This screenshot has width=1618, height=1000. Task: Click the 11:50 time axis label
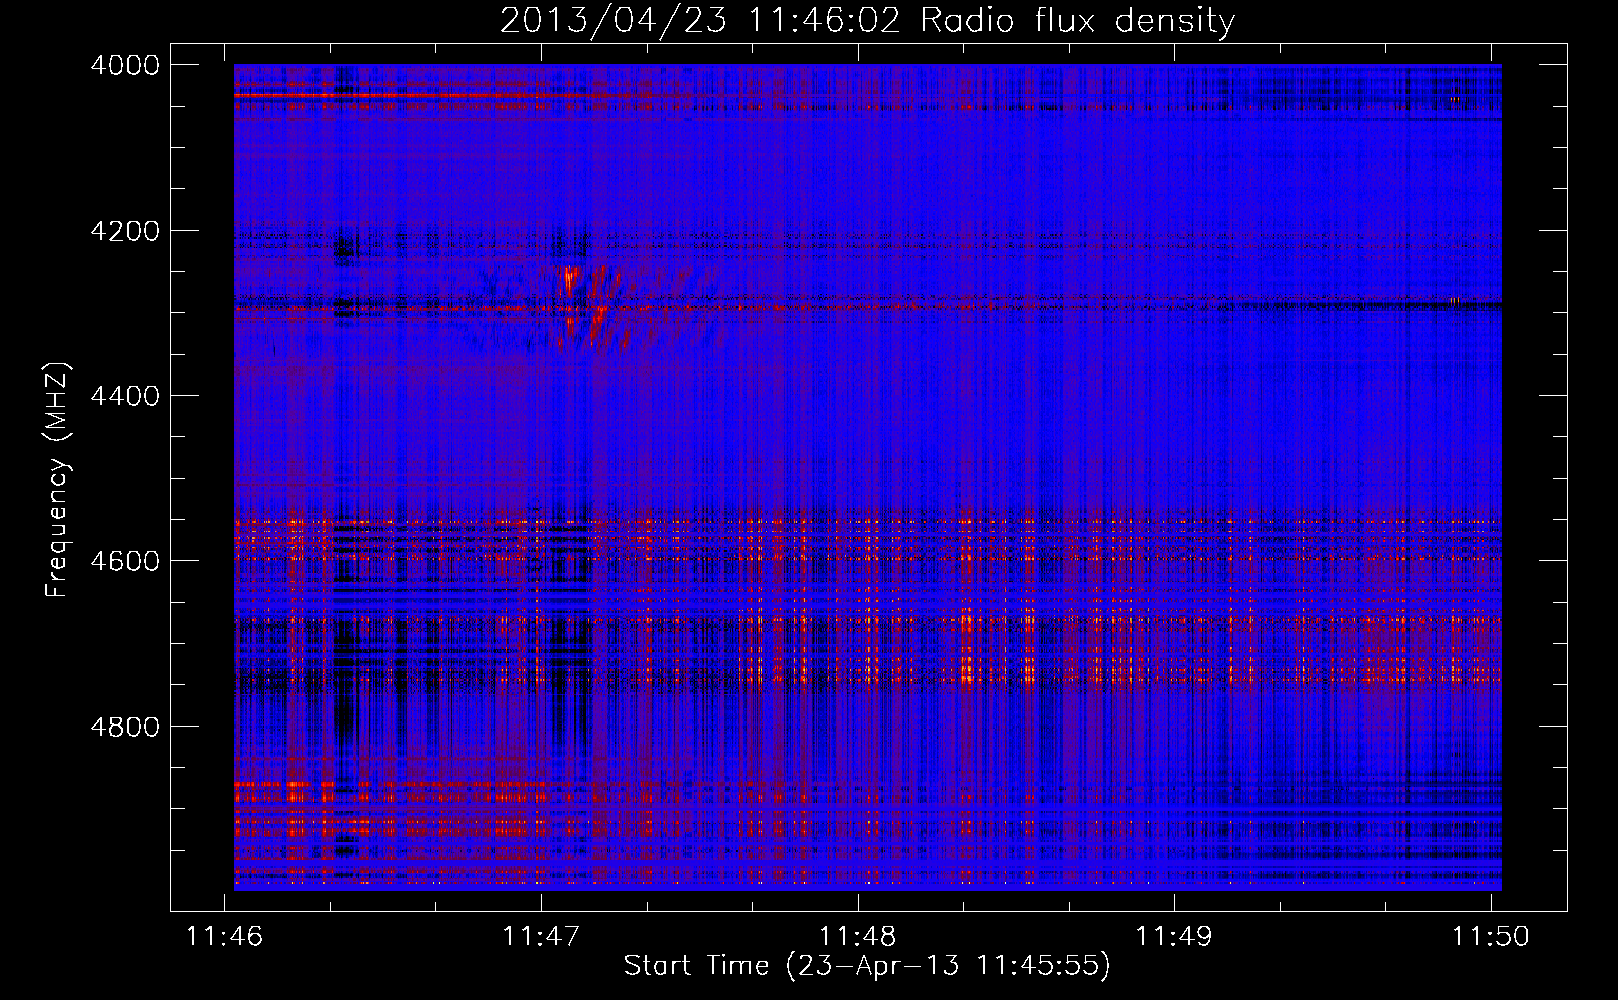(x=1490, y=937)
